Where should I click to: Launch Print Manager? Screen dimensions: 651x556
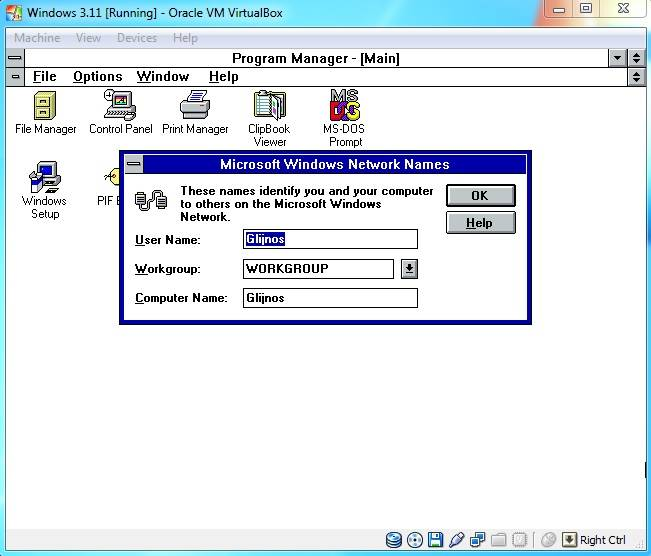195,106
